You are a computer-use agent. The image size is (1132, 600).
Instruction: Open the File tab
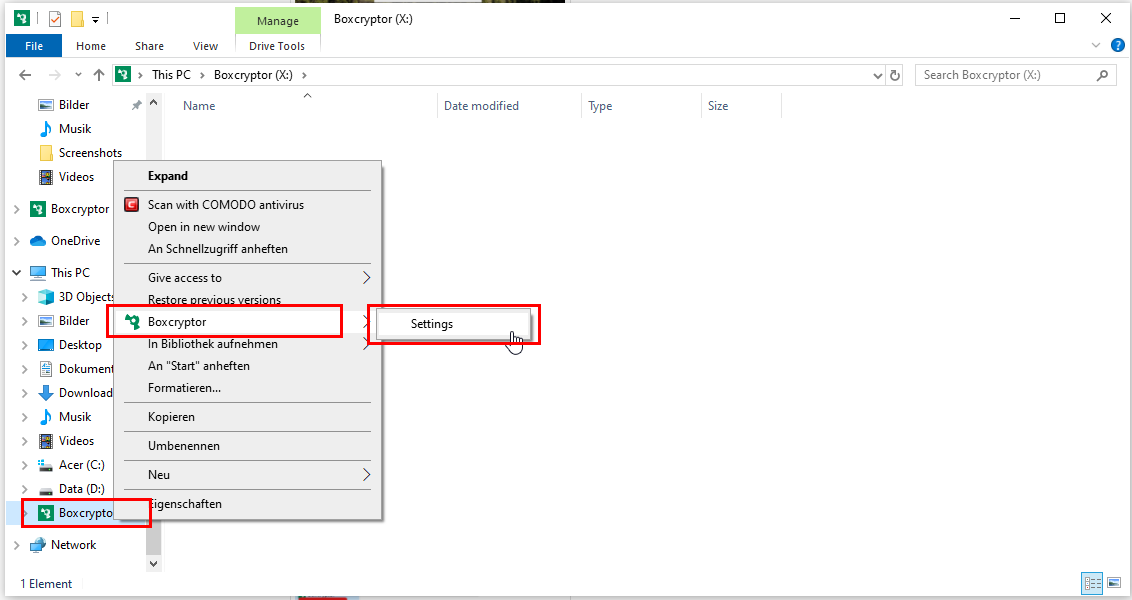(x=34, y=46)
